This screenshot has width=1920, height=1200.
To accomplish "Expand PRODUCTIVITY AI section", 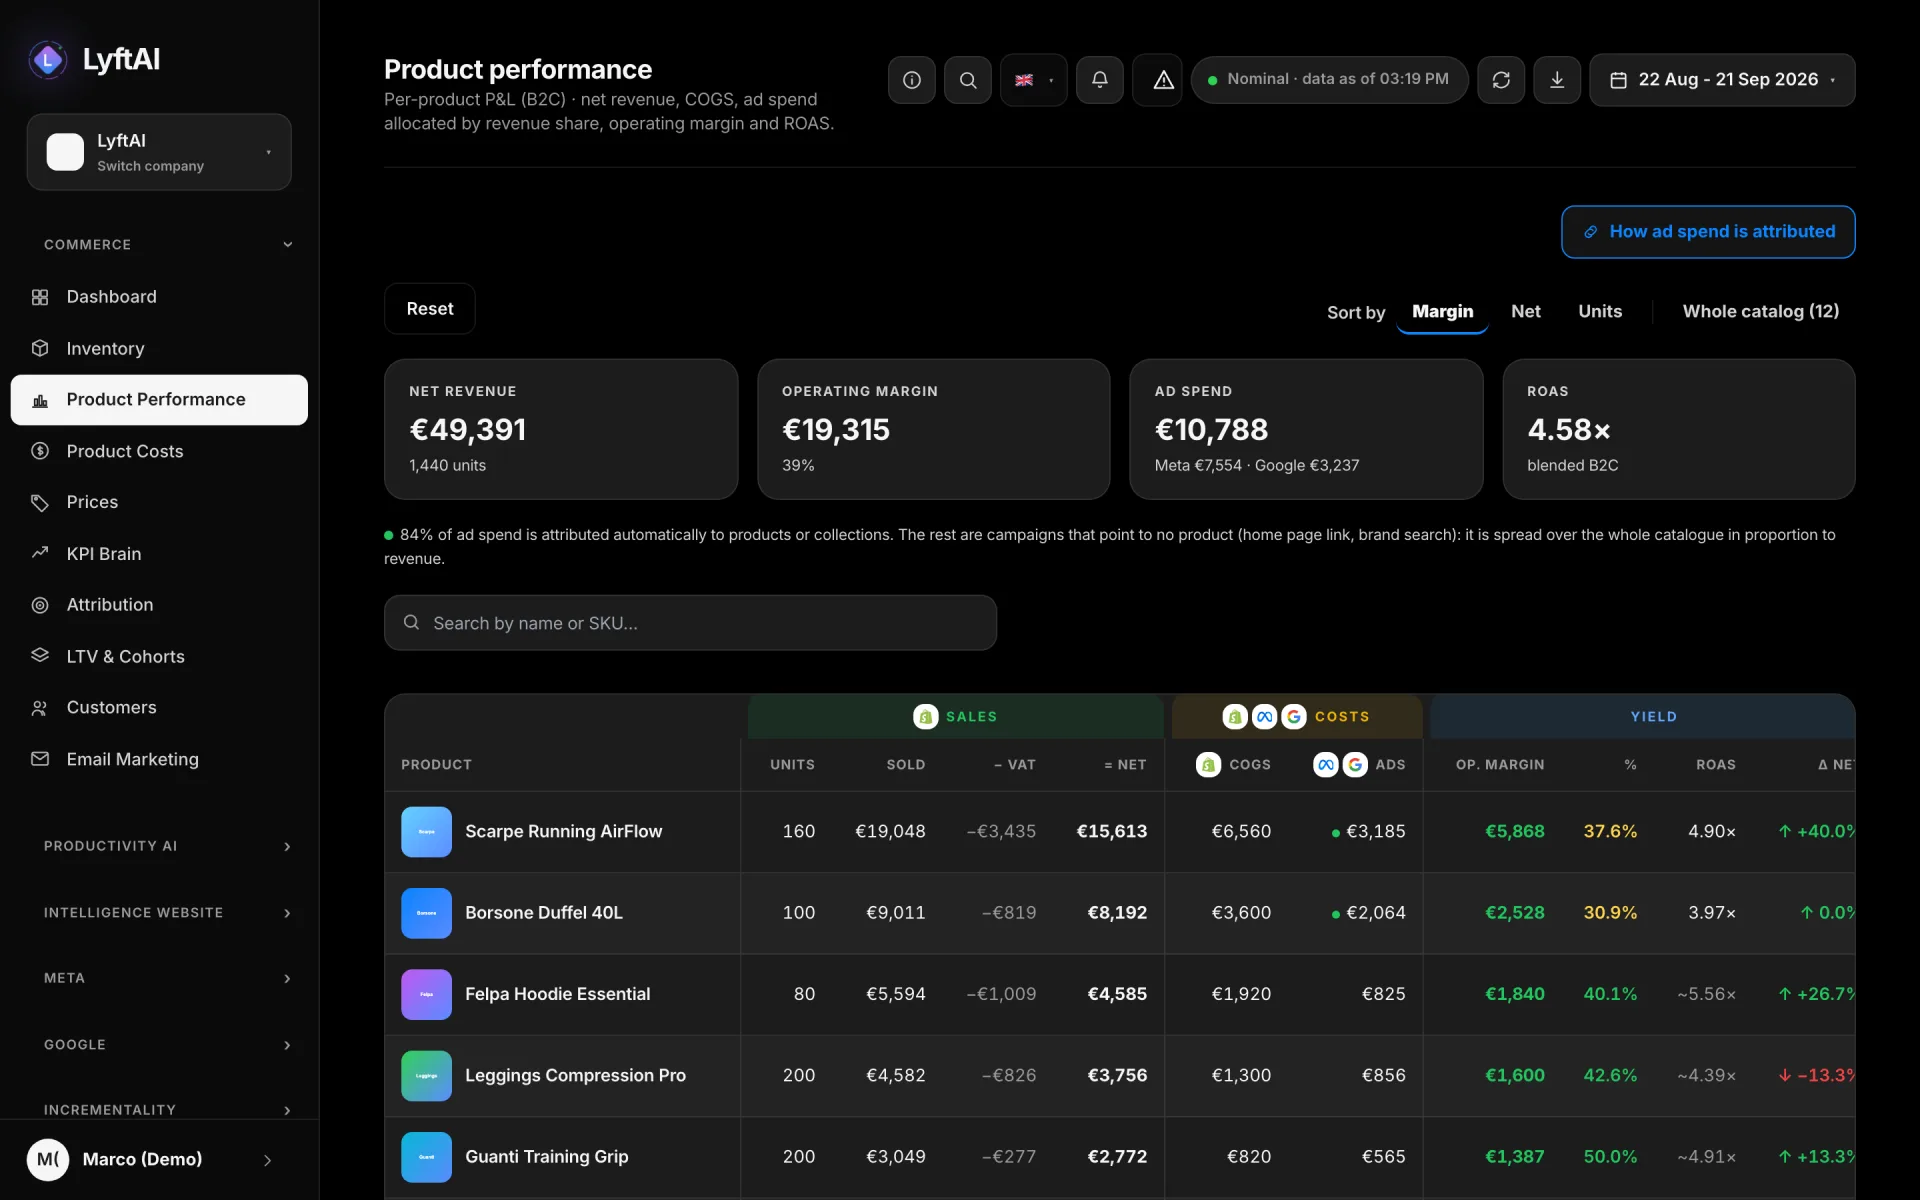I will pyautogui.click(x=167, y=846).
